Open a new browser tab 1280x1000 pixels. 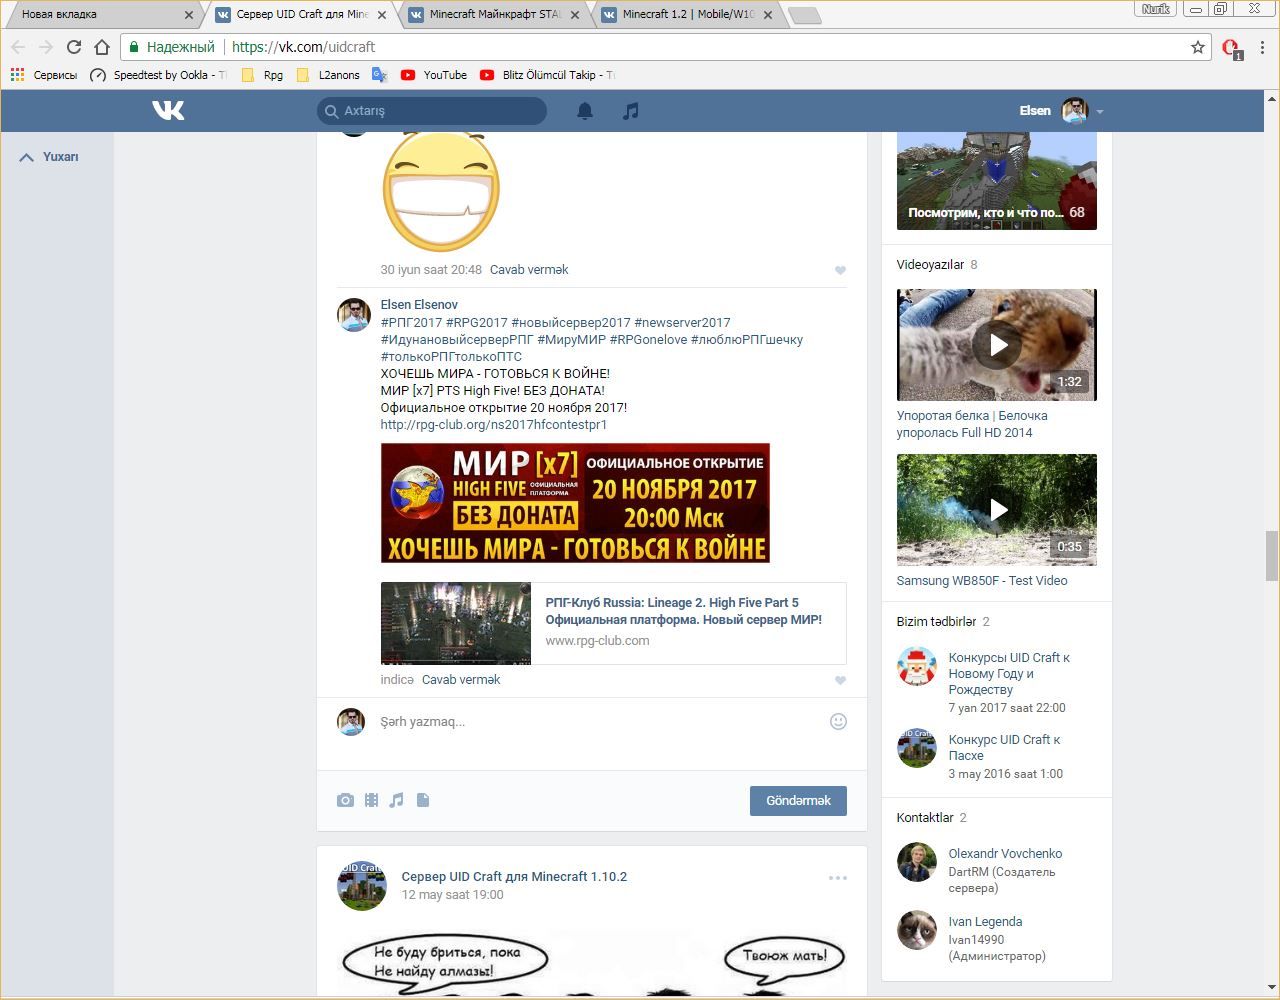point(804,15)
